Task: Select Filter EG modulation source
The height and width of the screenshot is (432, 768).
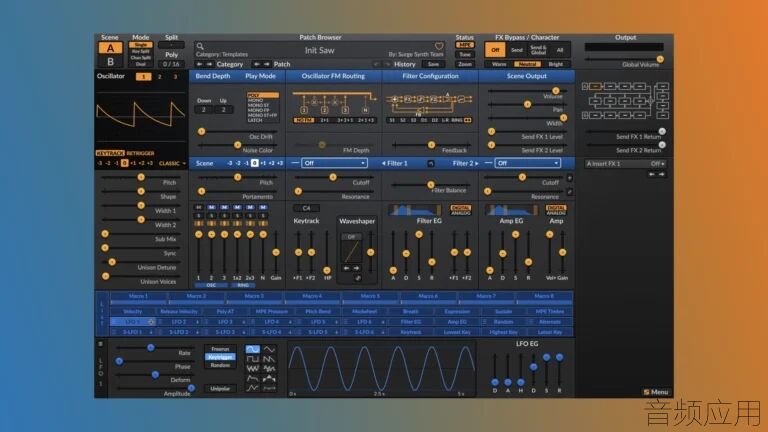Action: [x=410, y=322]
